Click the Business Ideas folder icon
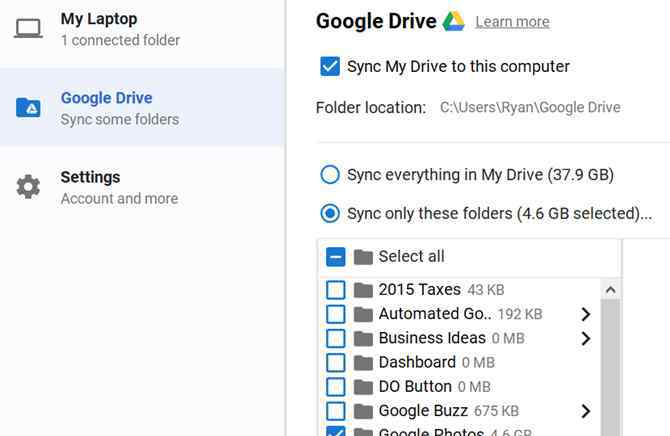The image size is (670, 436). pos(363,339)
